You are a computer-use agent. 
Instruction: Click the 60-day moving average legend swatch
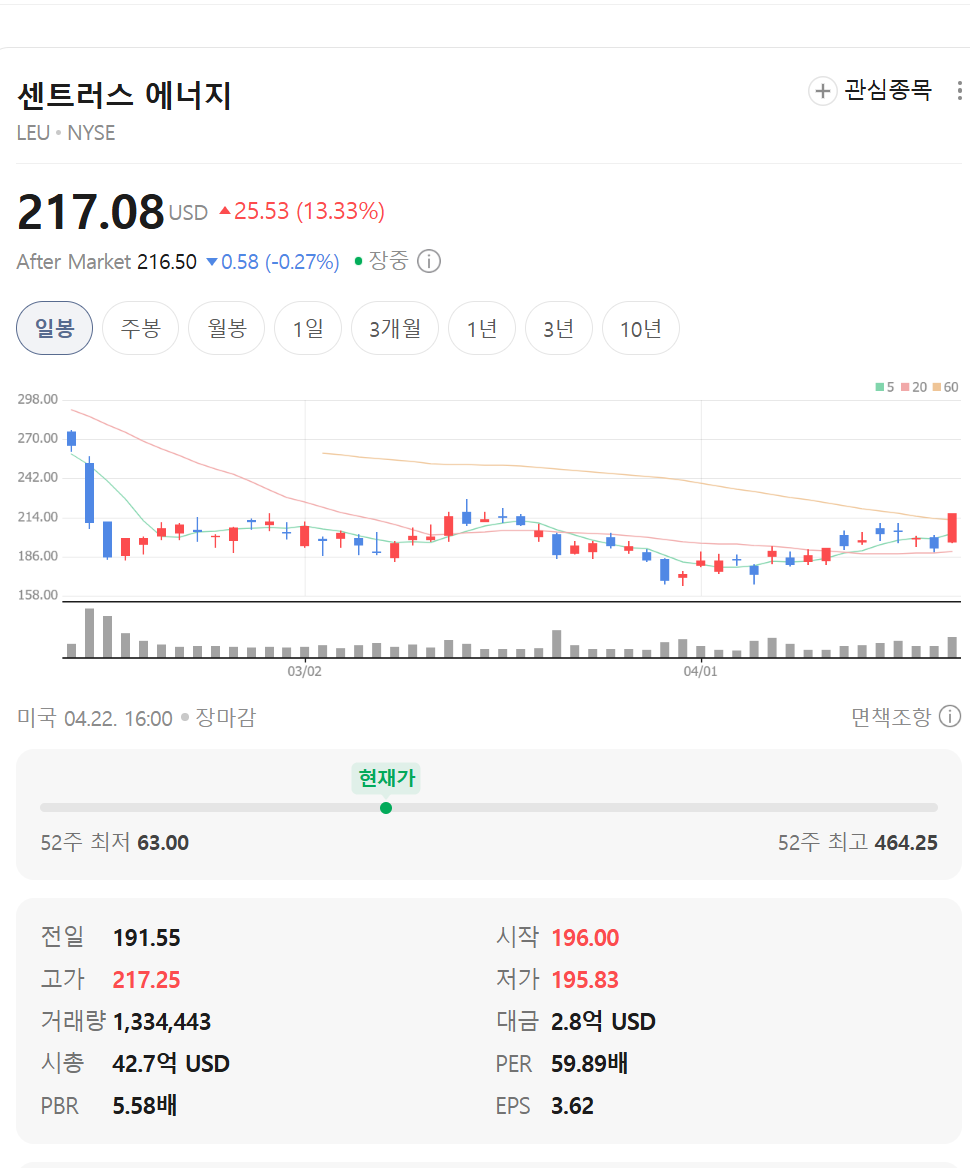(x=936, y=387)
